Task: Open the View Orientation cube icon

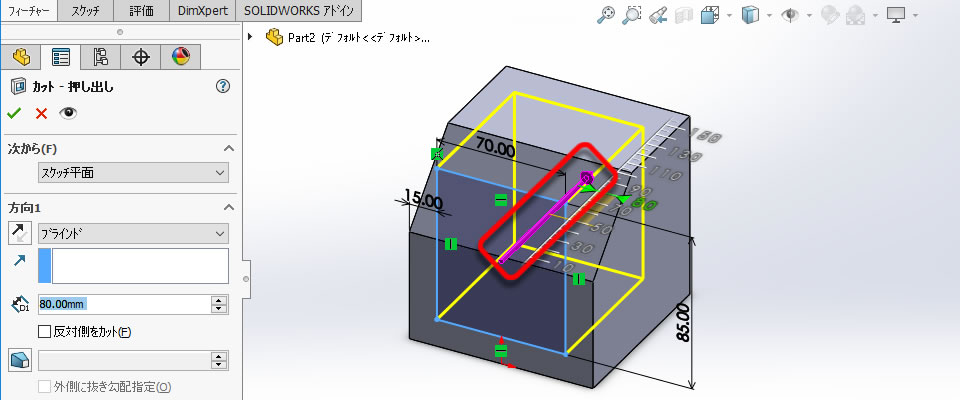Action: (x=709, y=15)
